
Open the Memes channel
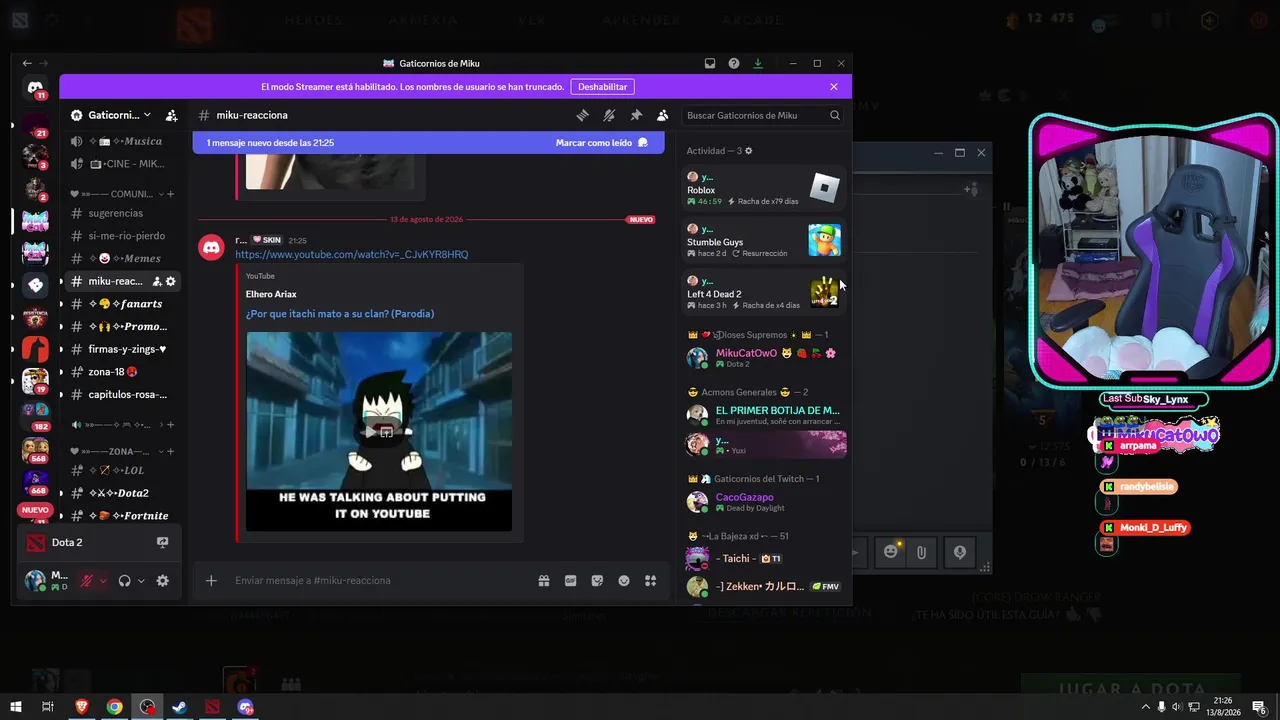click(x=123, y=258)
